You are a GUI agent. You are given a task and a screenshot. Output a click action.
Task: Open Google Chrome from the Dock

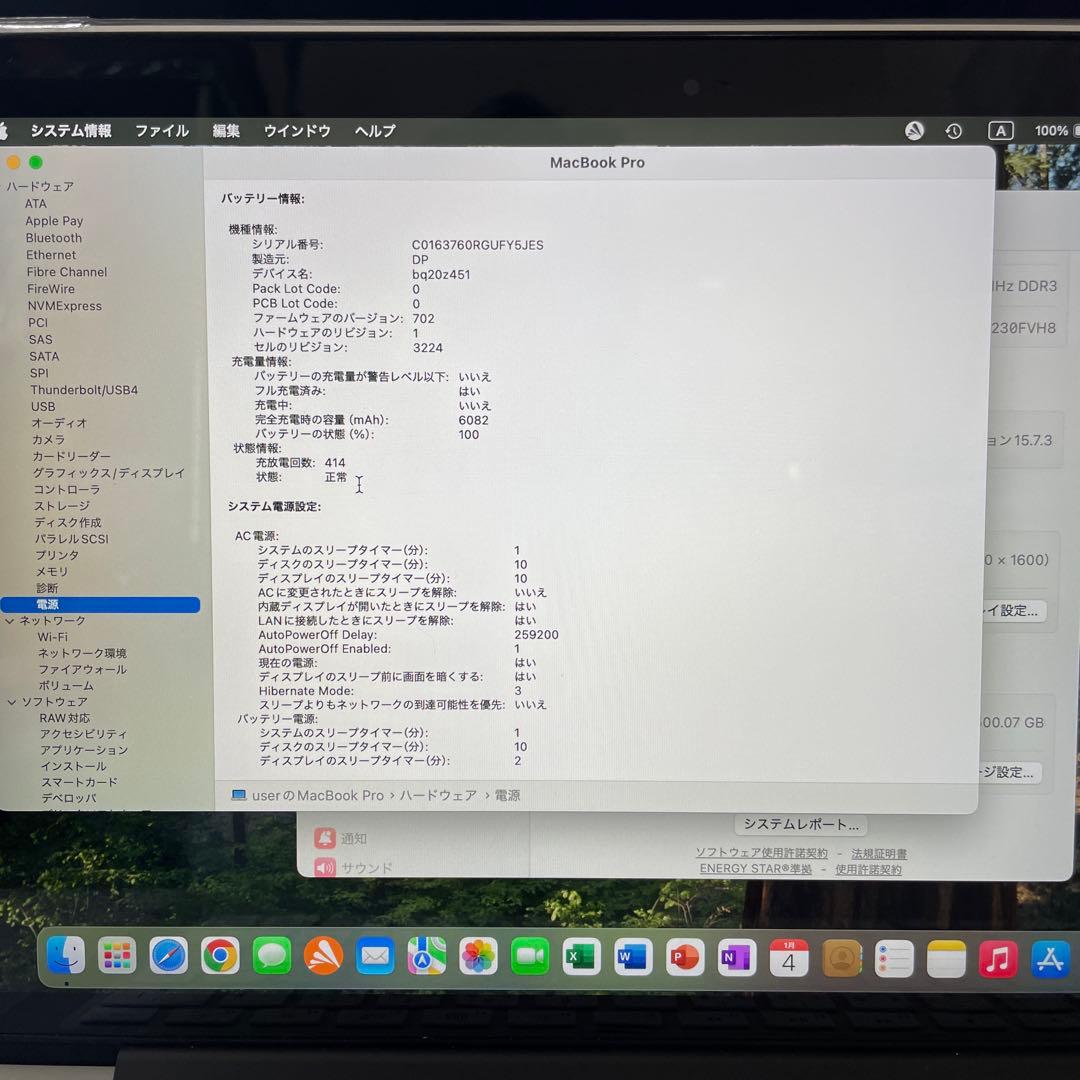(222, 957)
